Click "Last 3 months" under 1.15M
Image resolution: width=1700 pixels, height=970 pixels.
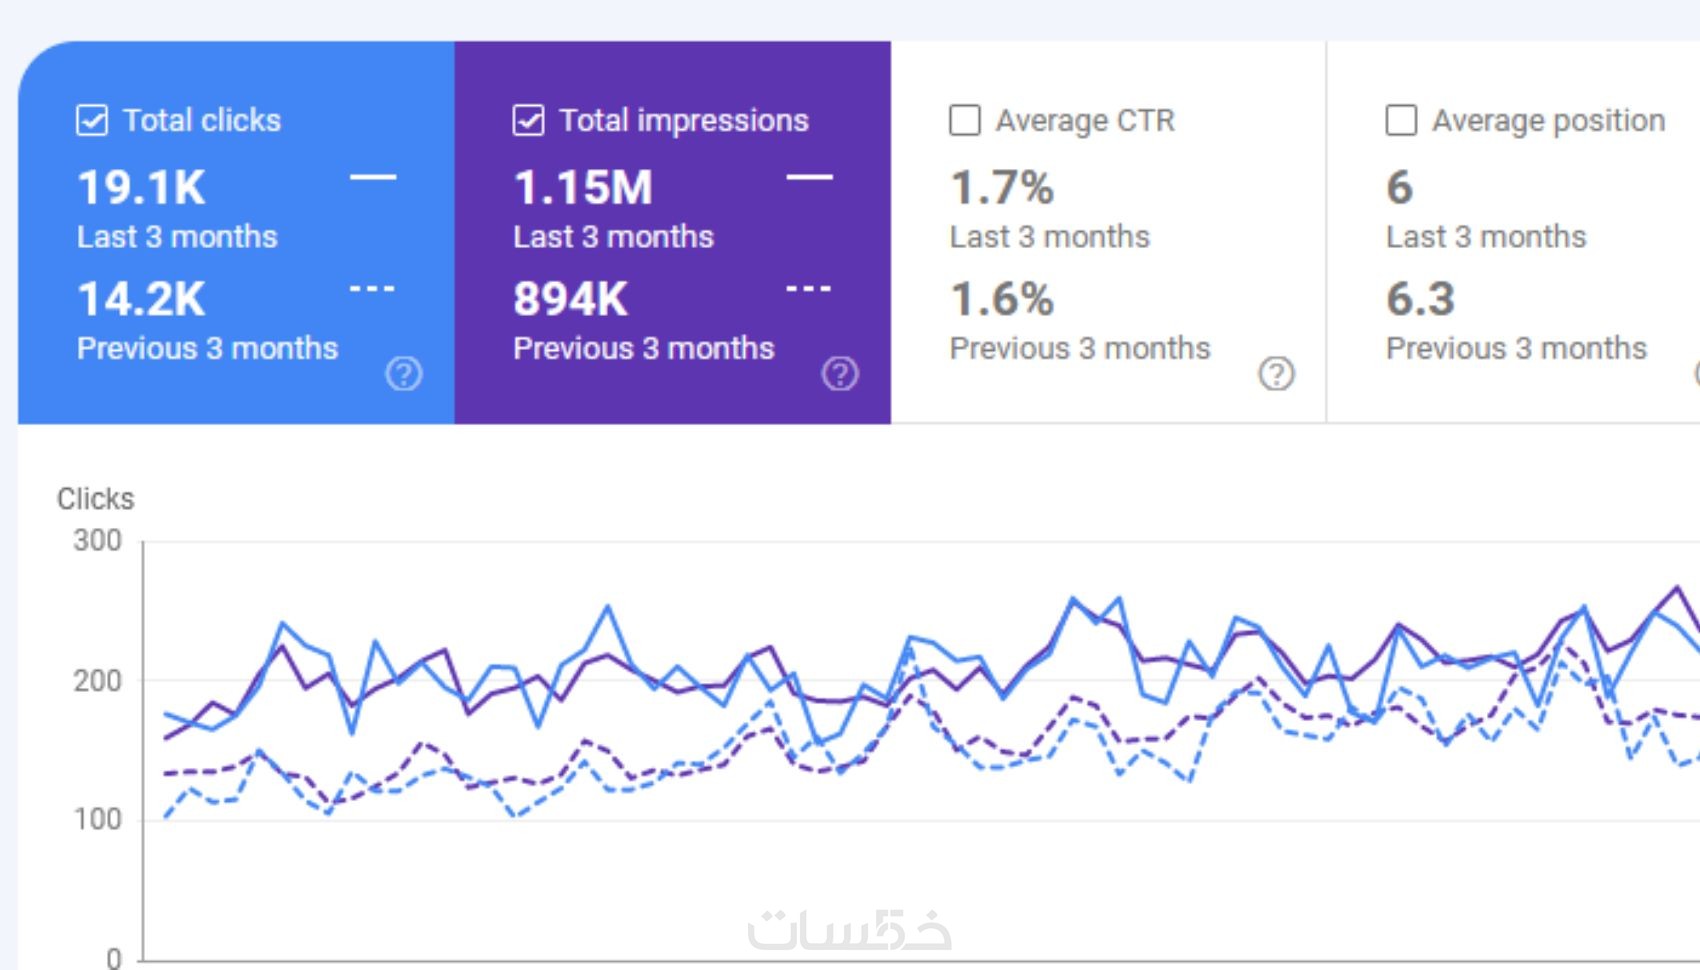point(614,237)
